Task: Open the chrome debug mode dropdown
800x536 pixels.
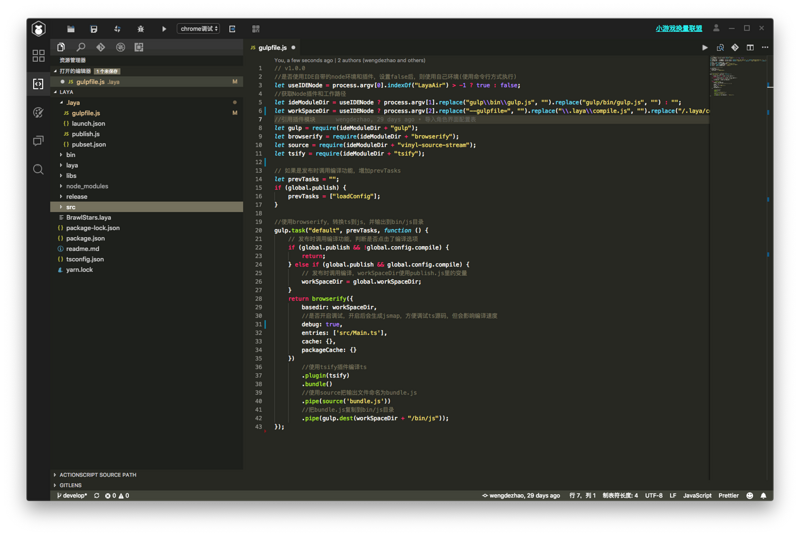Action: (x=198, y=29)
